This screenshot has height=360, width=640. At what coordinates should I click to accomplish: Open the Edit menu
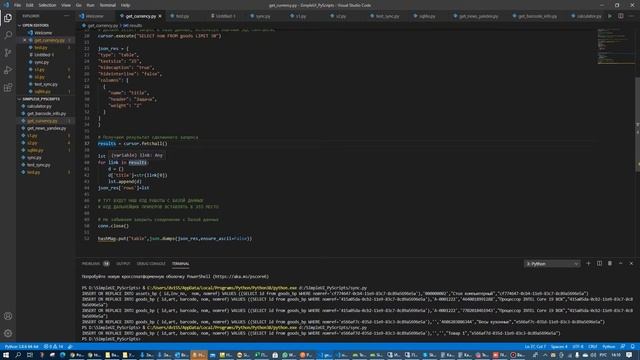coord(30,5)
